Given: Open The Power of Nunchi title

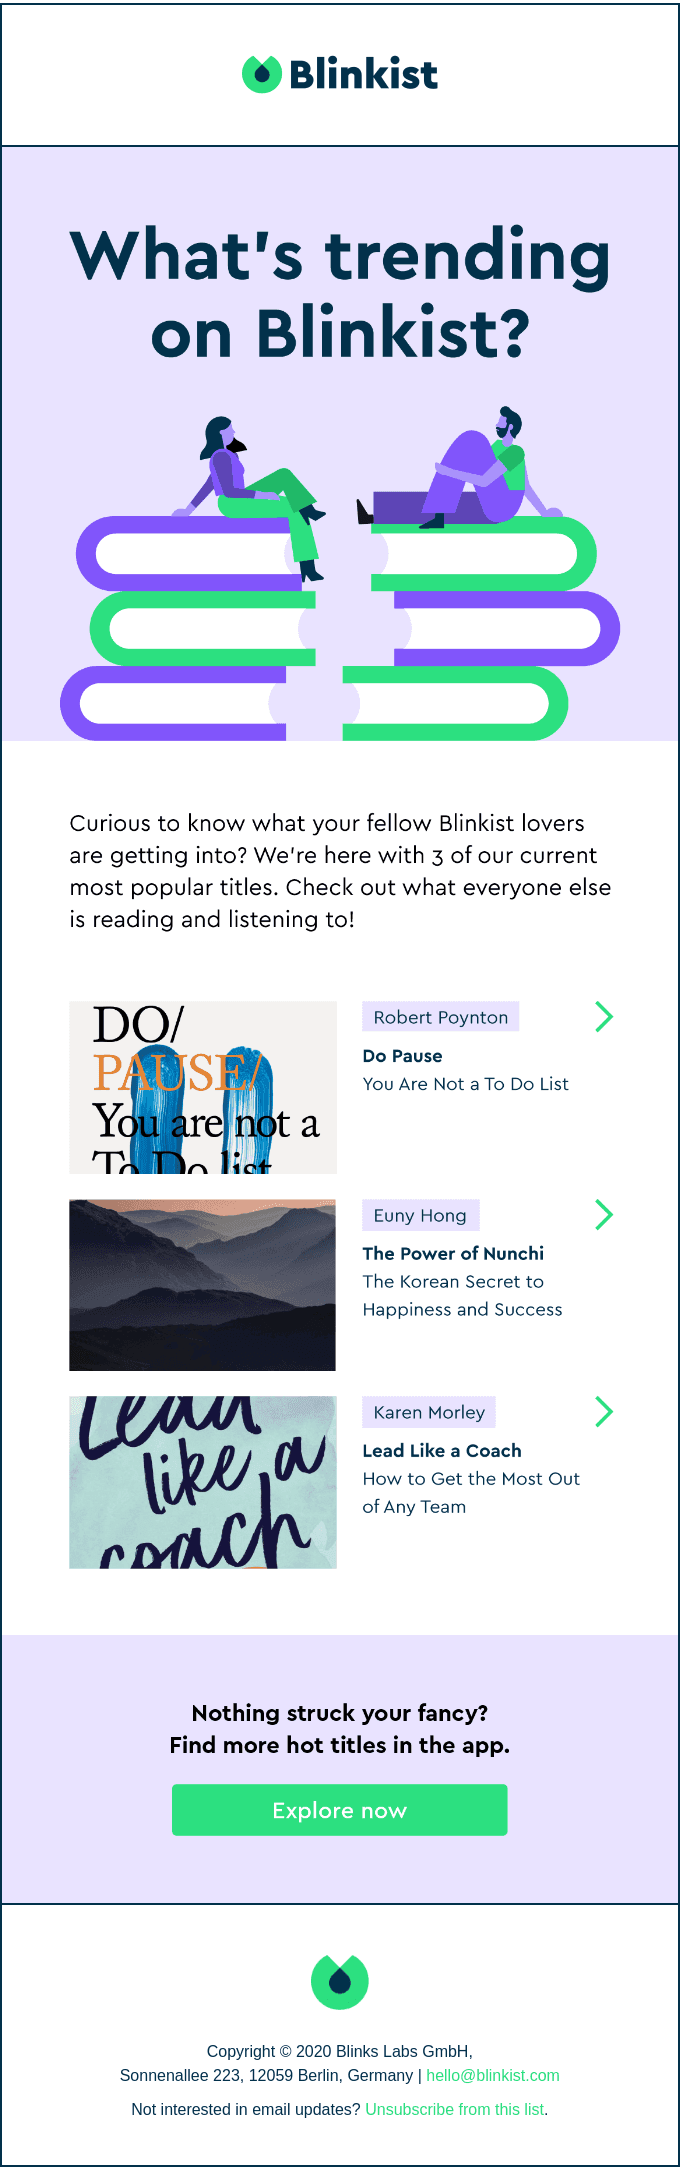Looking at the screenshot, I should pos(453,1253).
